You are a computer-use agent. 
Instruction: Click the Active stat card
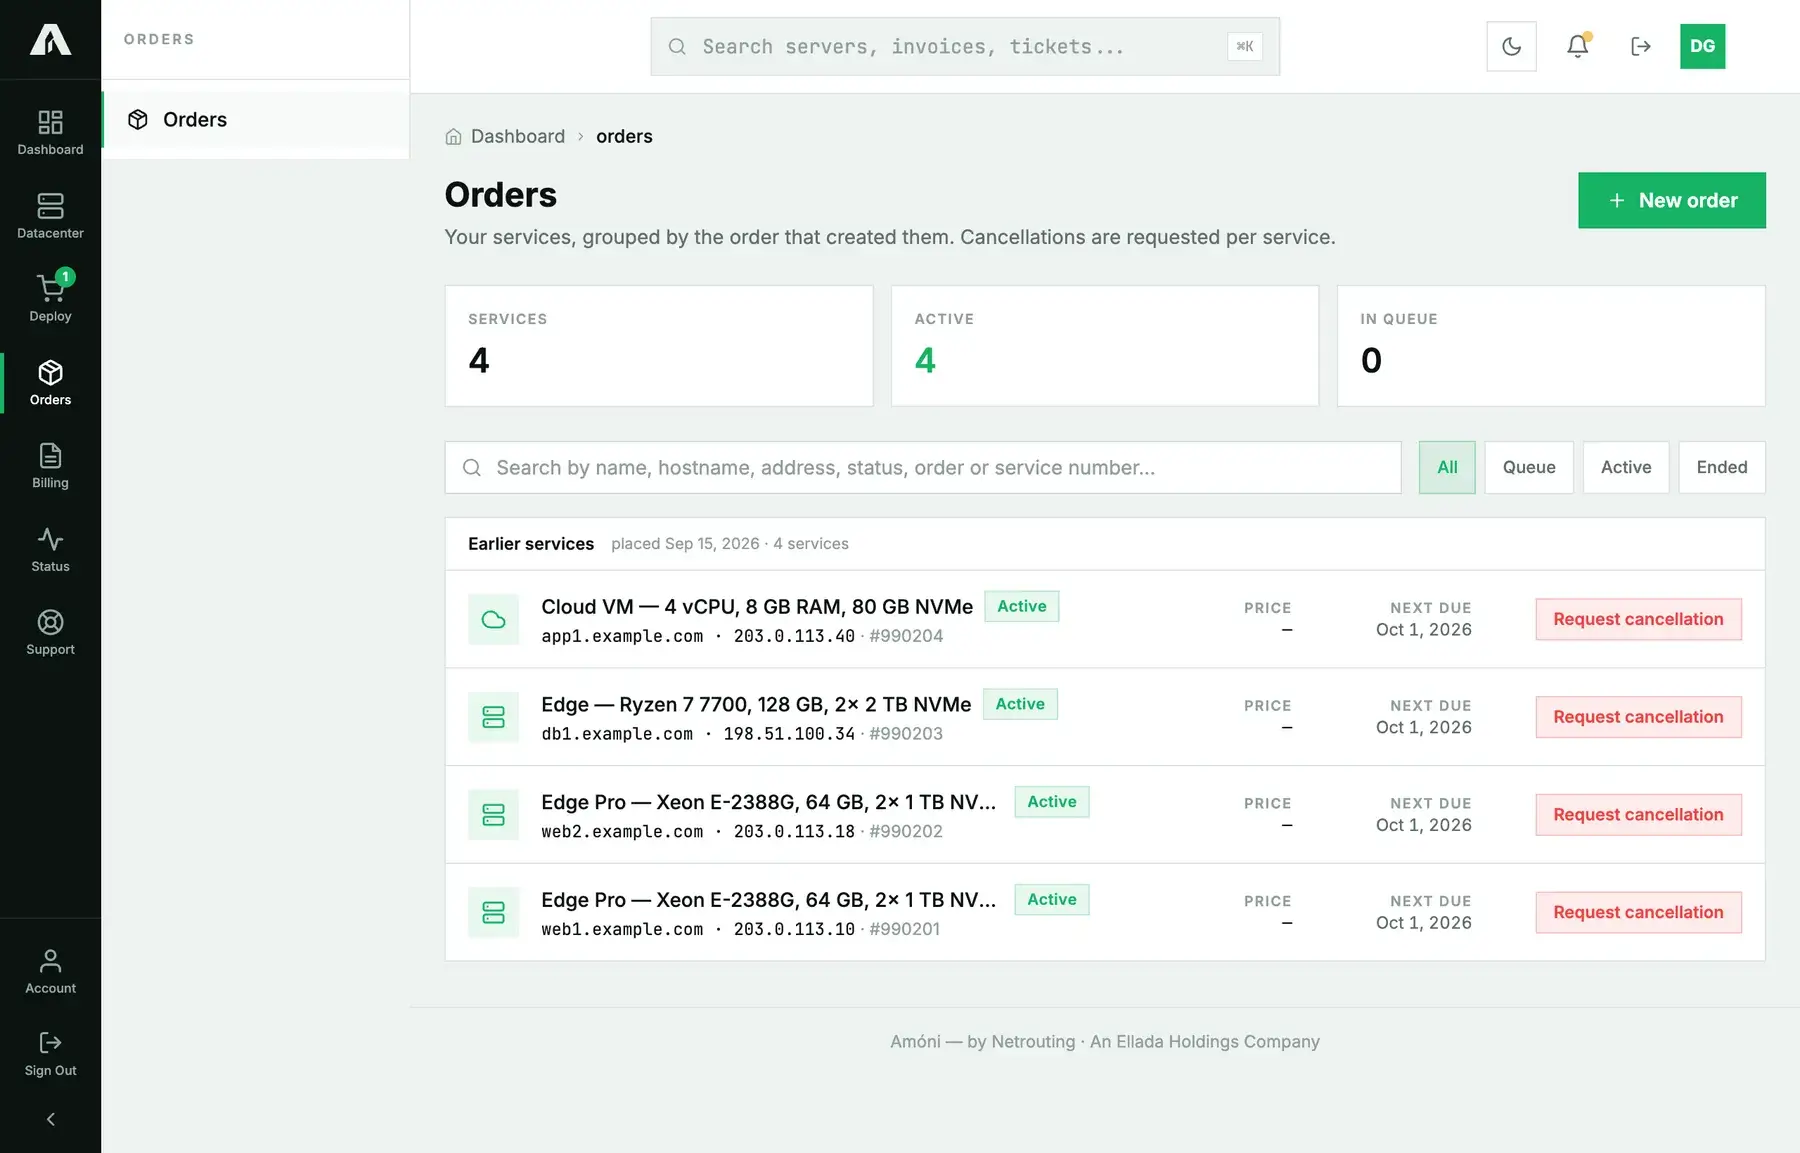point(1104,346)
